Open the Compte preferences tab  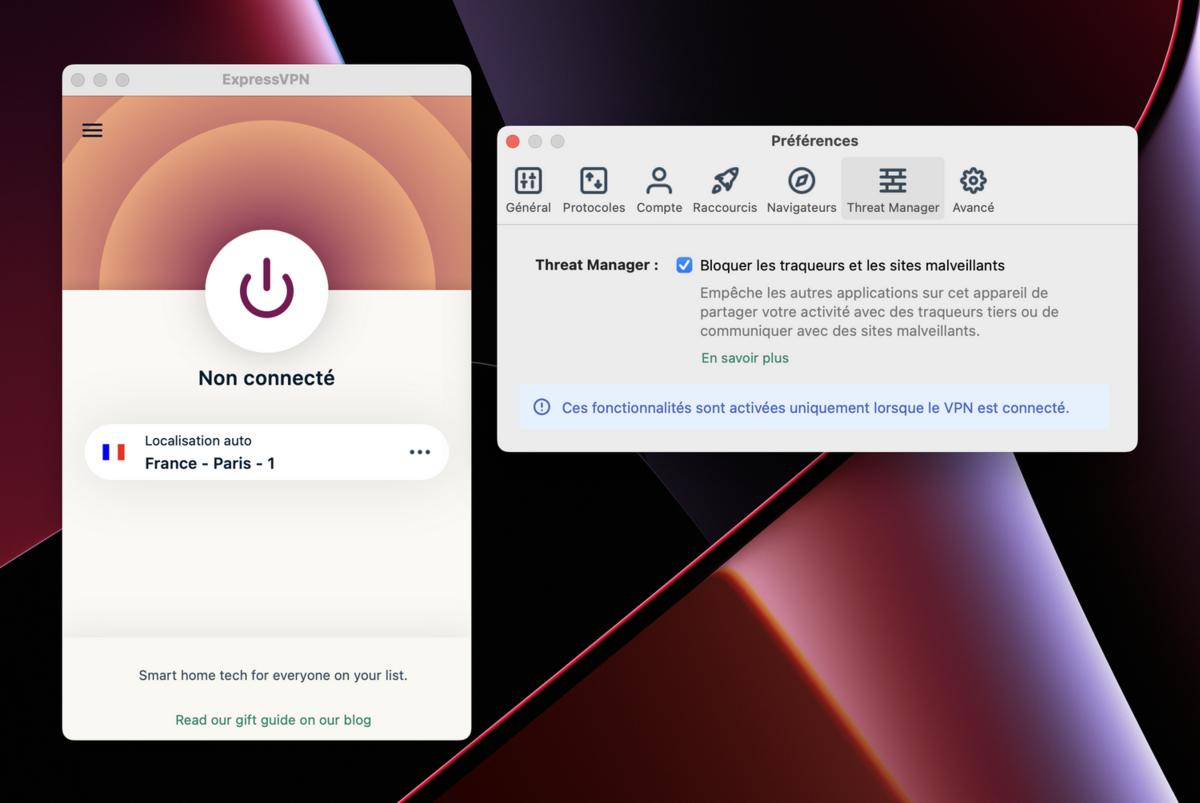pyautogui.click(x=659, y=189)
